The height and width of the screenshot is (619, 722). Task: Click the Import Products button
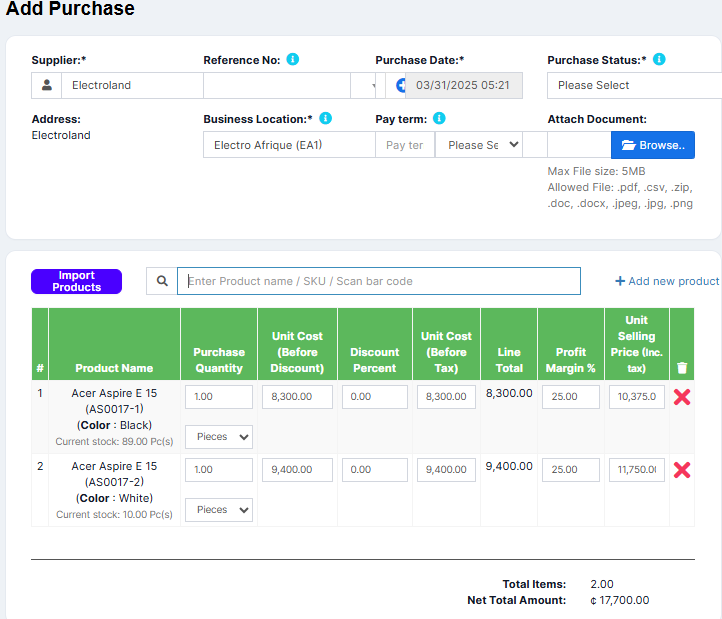tap(76, 281)
